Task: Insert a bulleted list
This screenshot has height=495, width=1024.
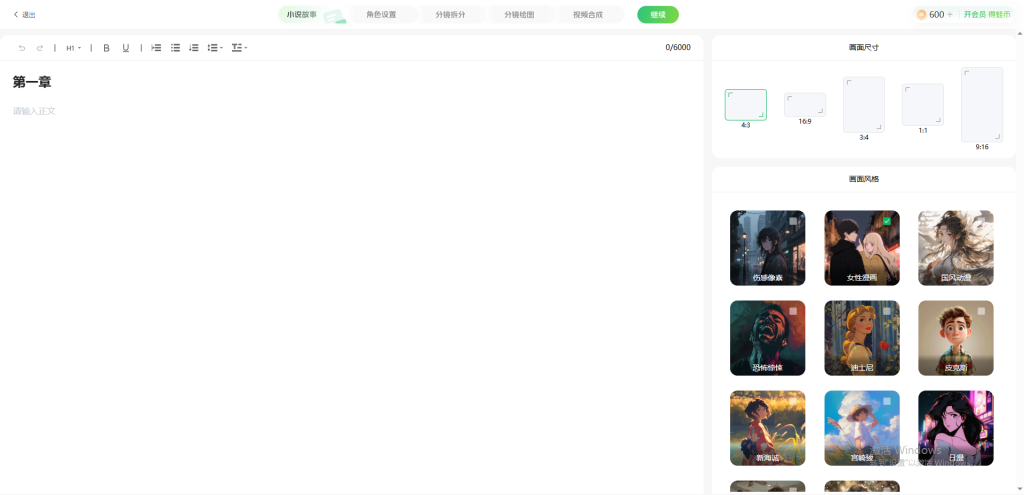Action: 175,48
